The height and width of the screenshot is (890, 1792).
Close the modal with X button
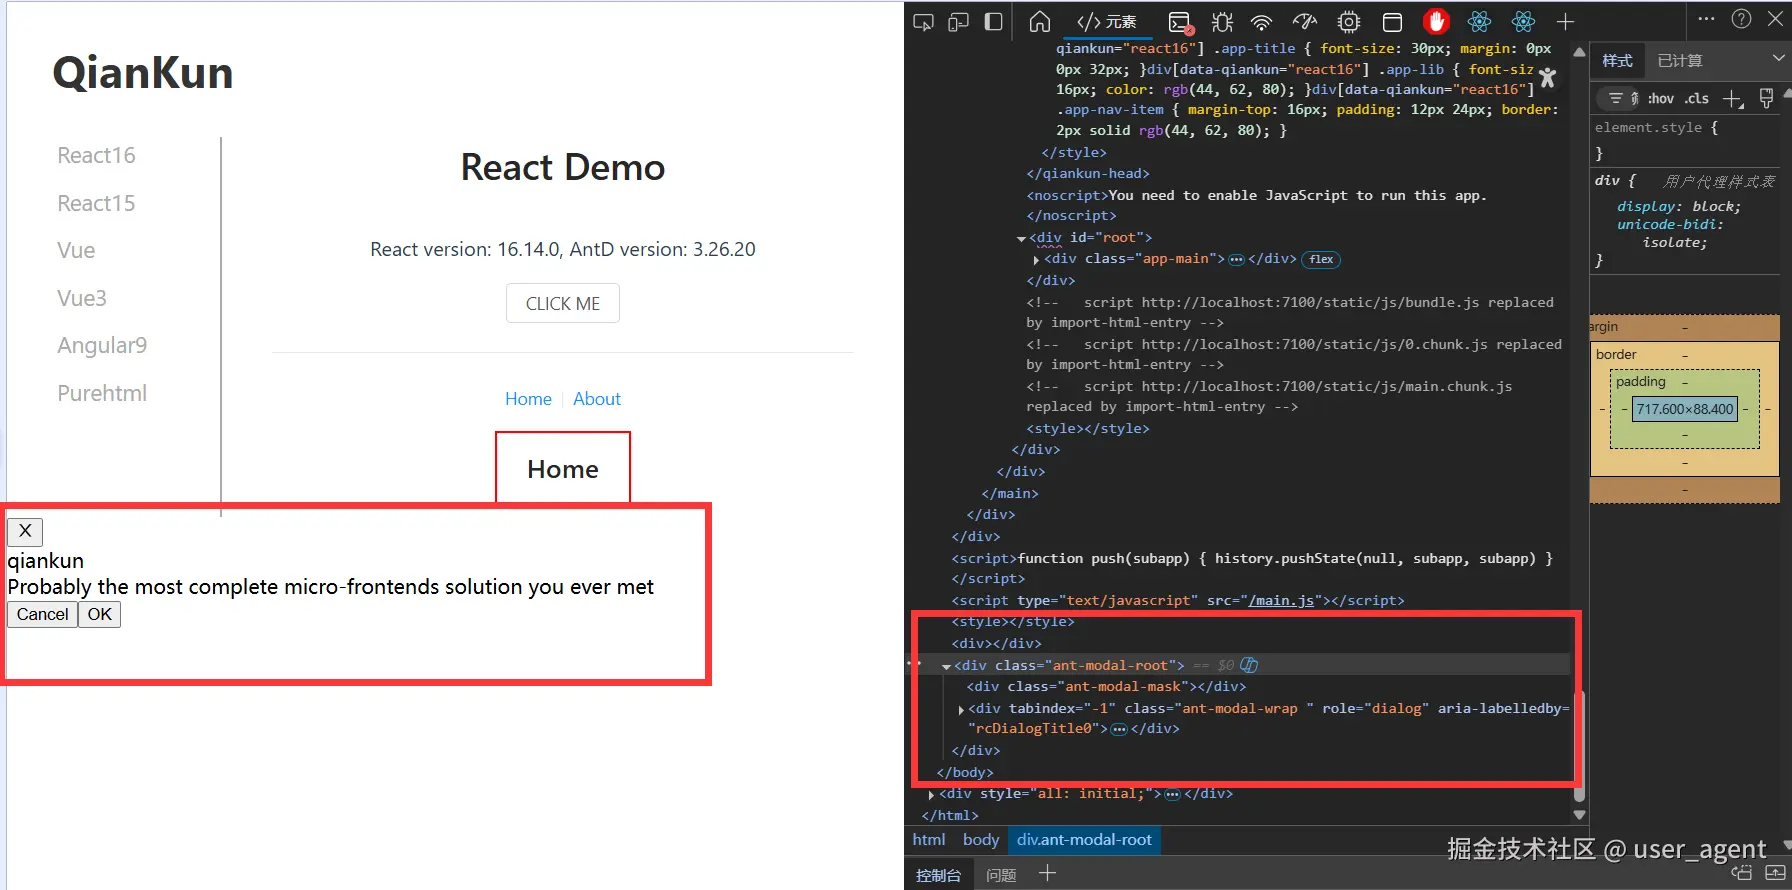(25, 531)
